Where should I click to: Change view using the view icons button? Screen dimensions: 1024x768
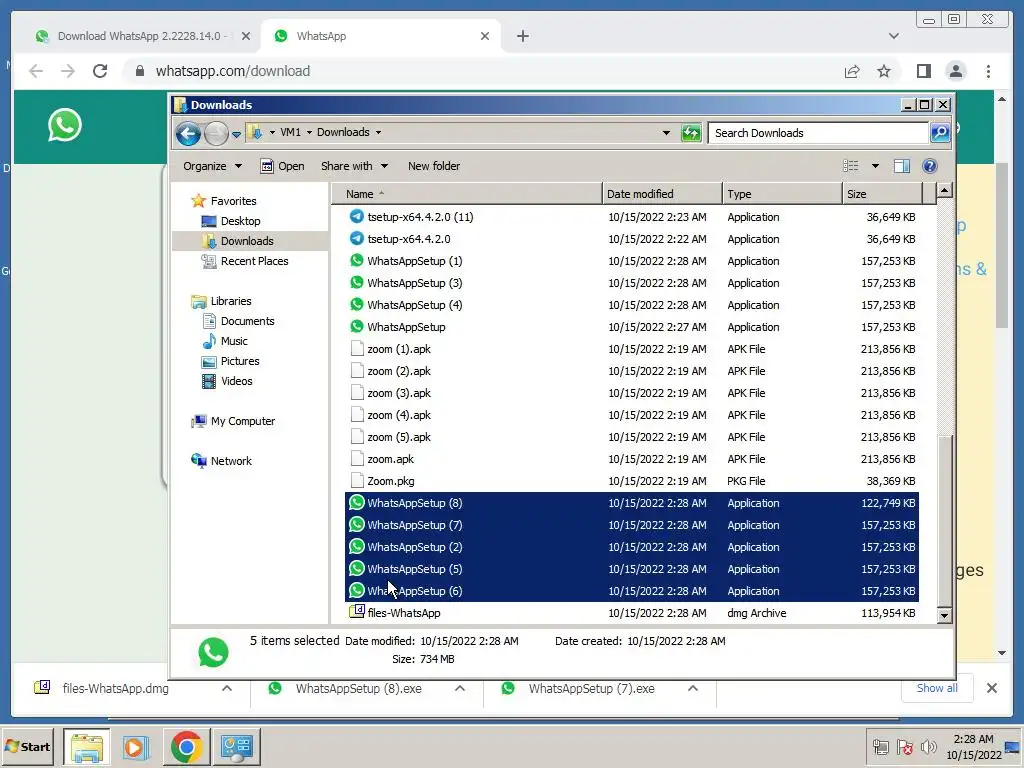[x=850, y=166]
